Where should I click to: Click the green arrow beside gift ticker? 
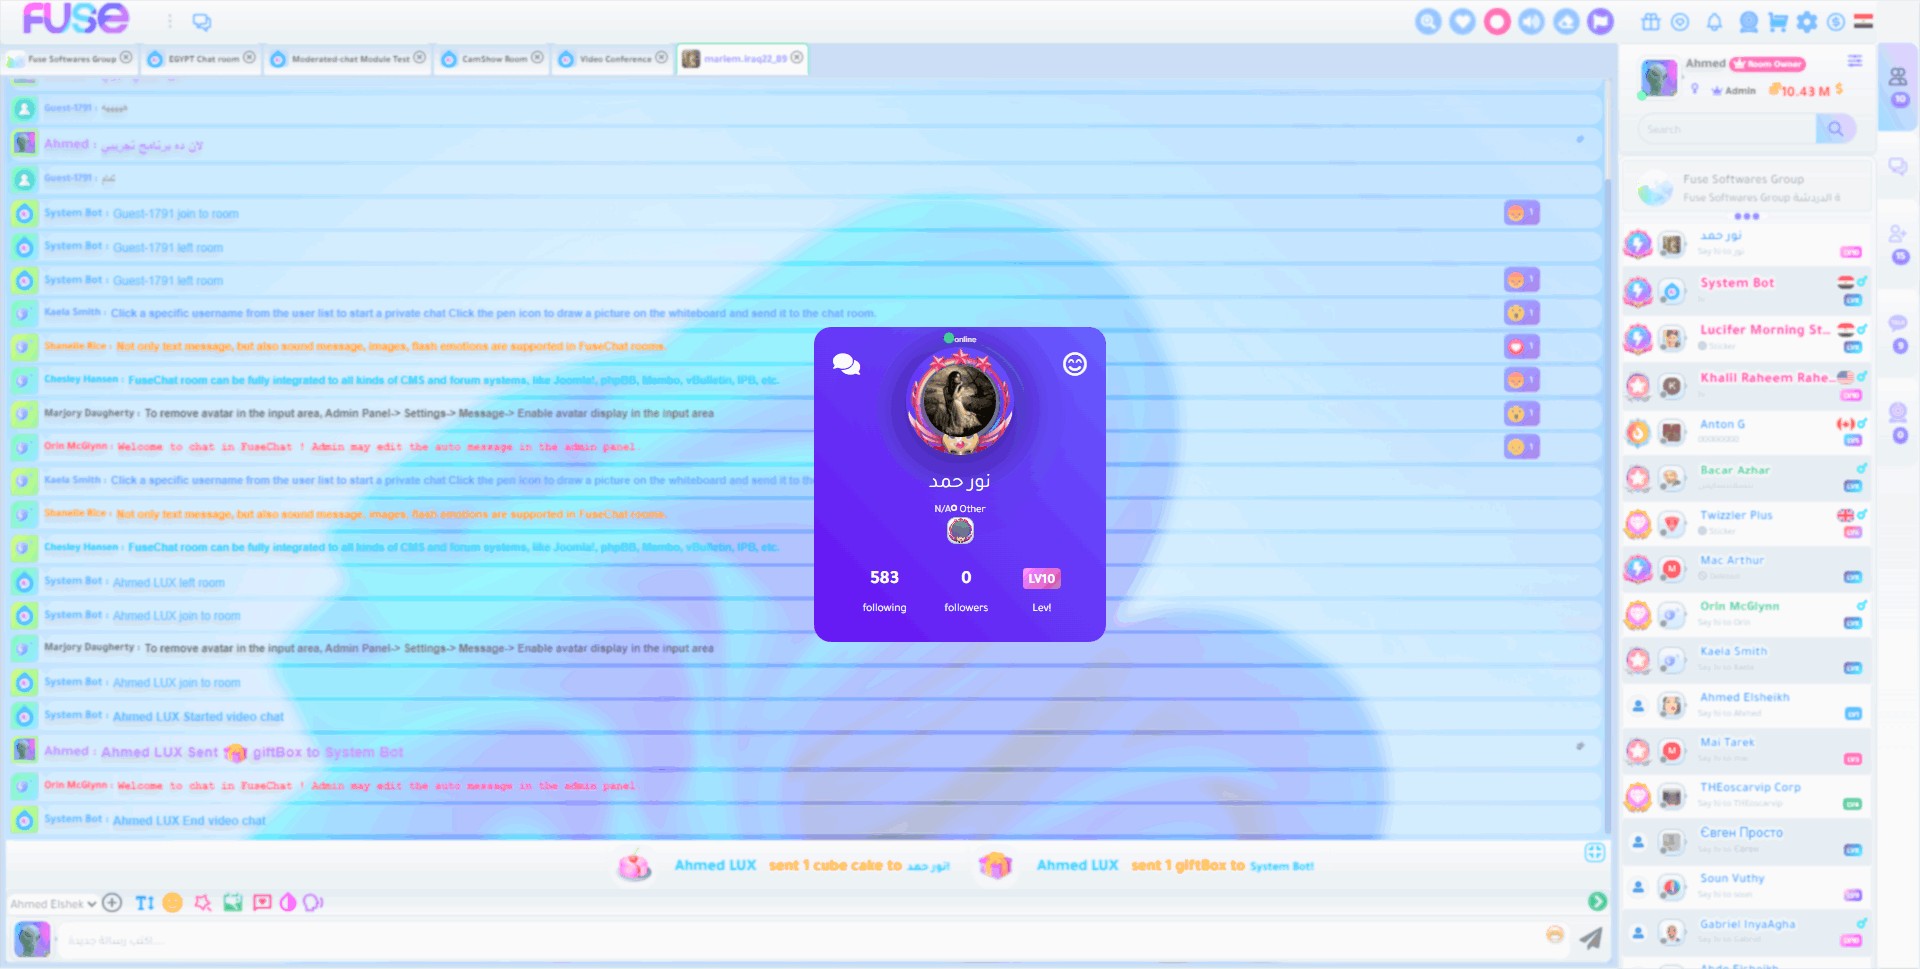[x=1597, y=901]
